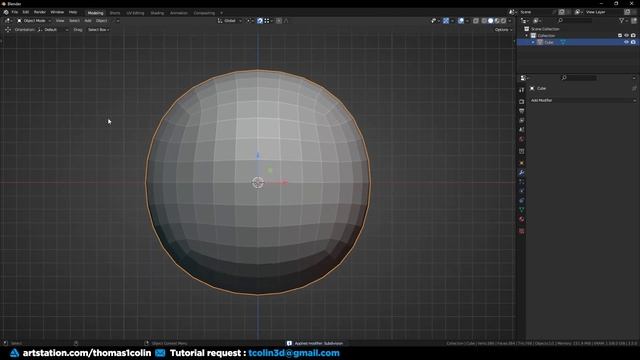The image size is (640, 360).
Task: Open the Global transform orientation dropdown
Action: pos(230,20)
